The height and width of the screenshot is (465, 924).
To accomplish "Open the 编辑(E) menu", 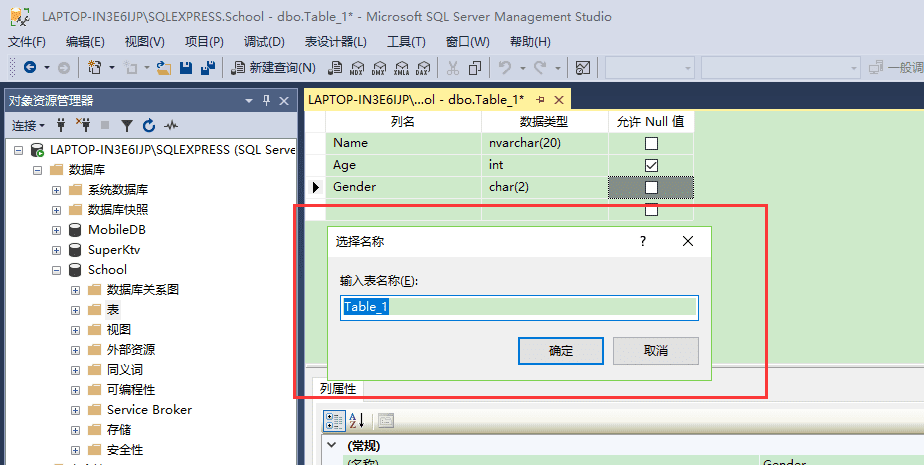I will tap(85, 42).
